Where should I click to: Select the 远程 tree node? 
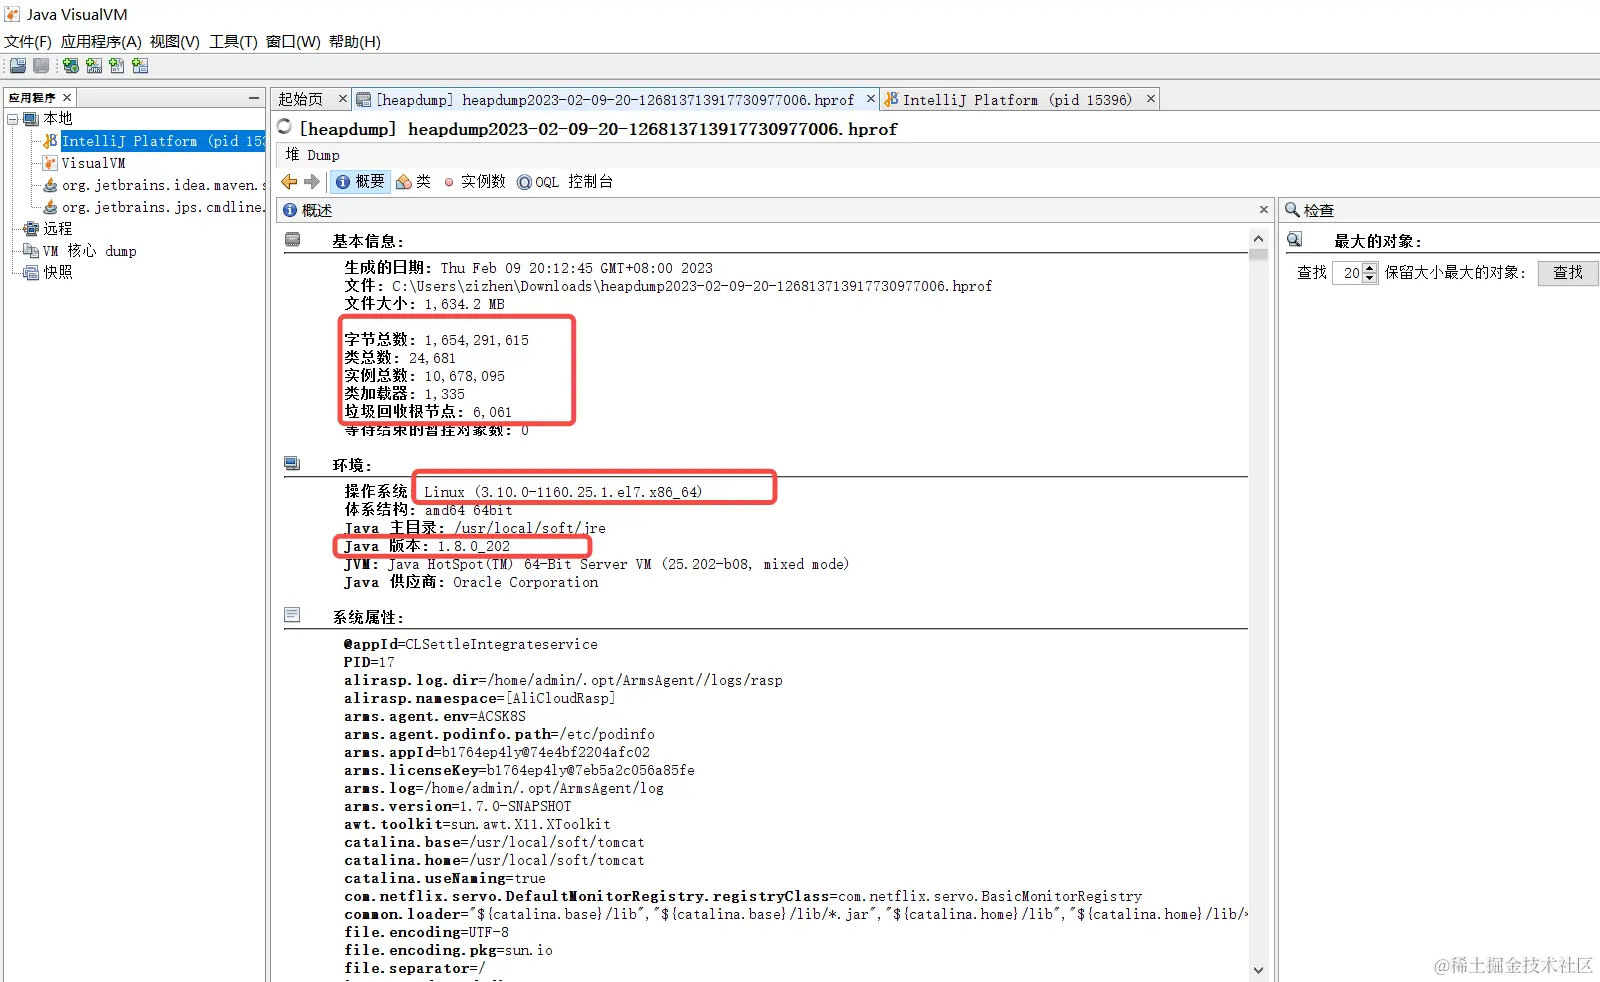point(58,229)
